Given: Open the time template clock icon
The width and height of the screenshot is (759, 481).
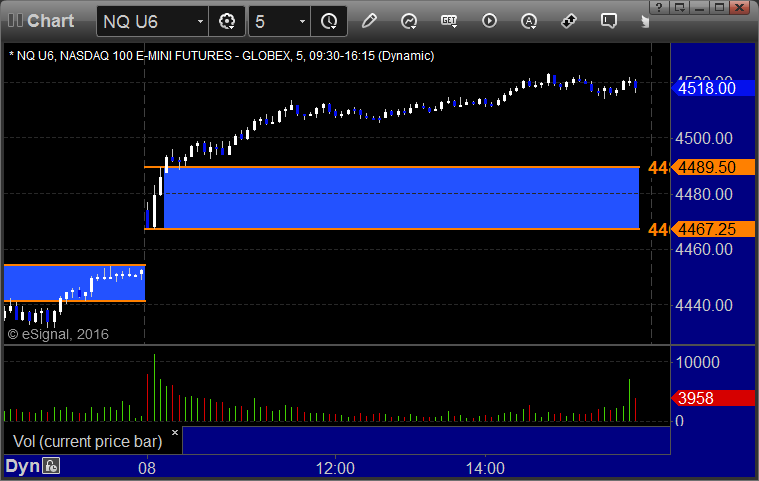Looking at the screenshot, I should pyautogui.click(x=329, y=21).
